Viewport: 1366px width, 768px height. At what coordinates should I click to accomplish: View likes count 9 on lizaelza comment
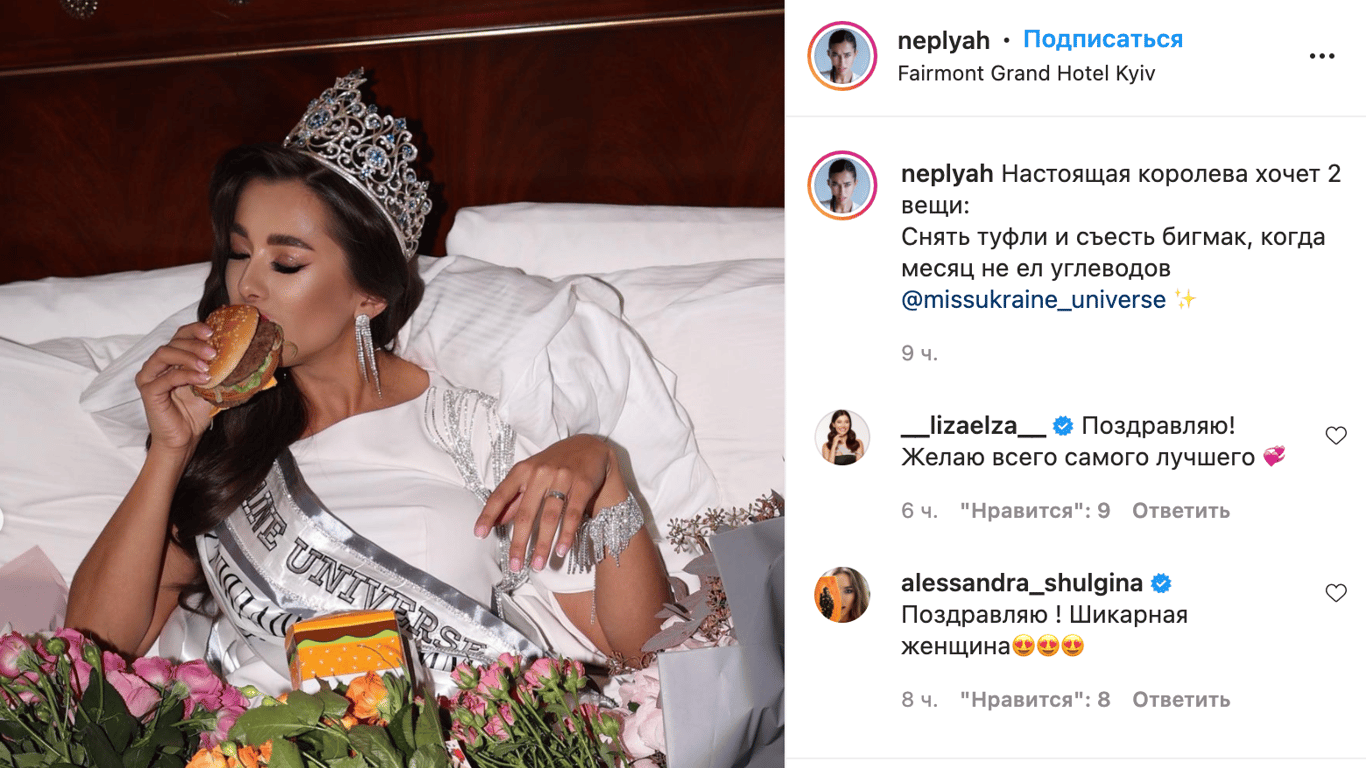pos(1035,511)
